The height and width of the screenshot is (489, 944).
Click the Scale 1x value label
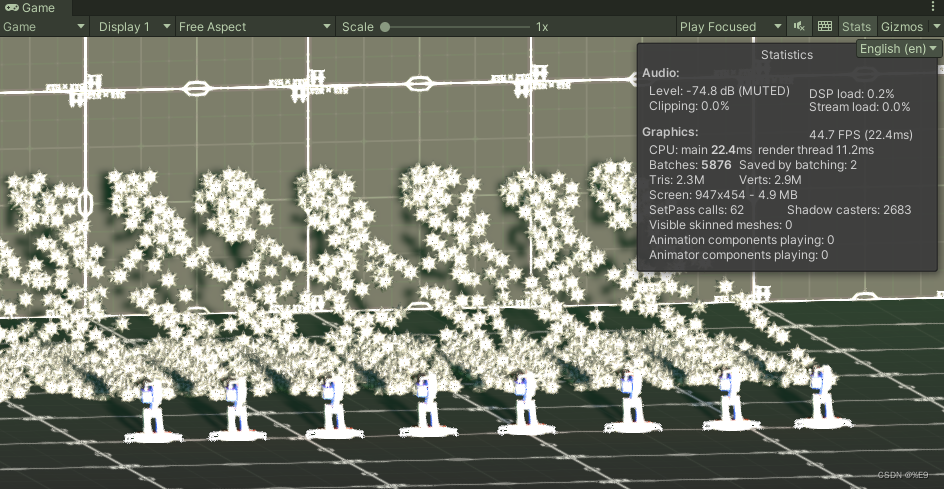coord(542,26)
